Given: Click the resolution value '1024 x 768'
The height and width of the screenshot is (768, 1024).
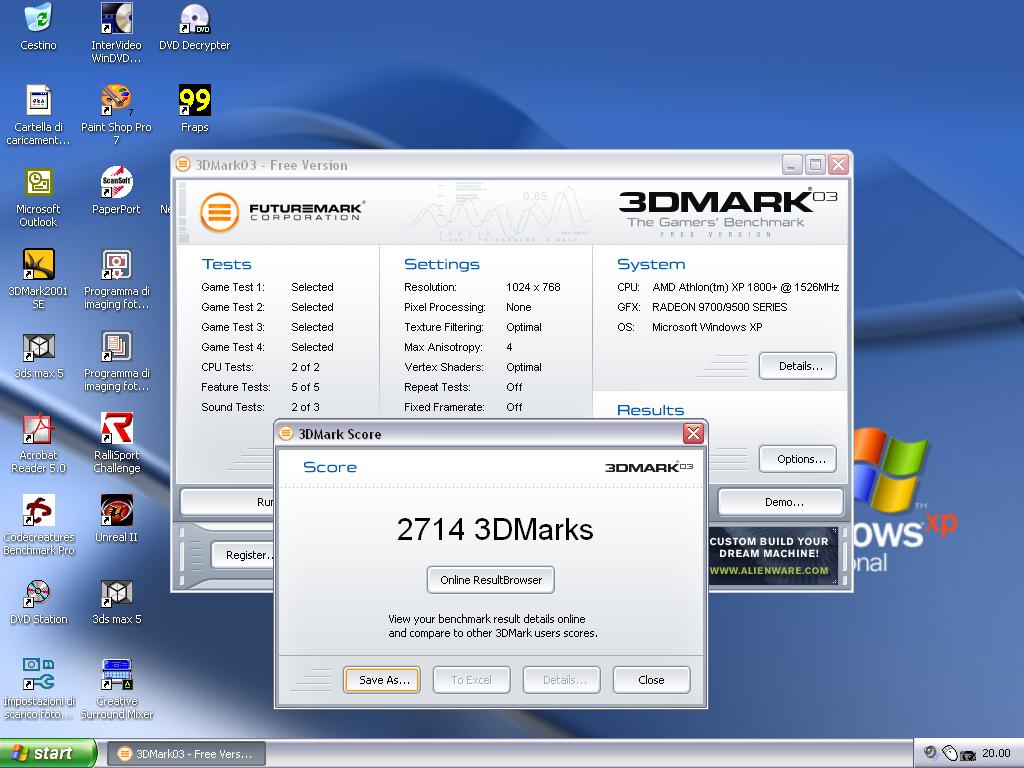Looking at the screenshot, I should [x=533, y=287].
